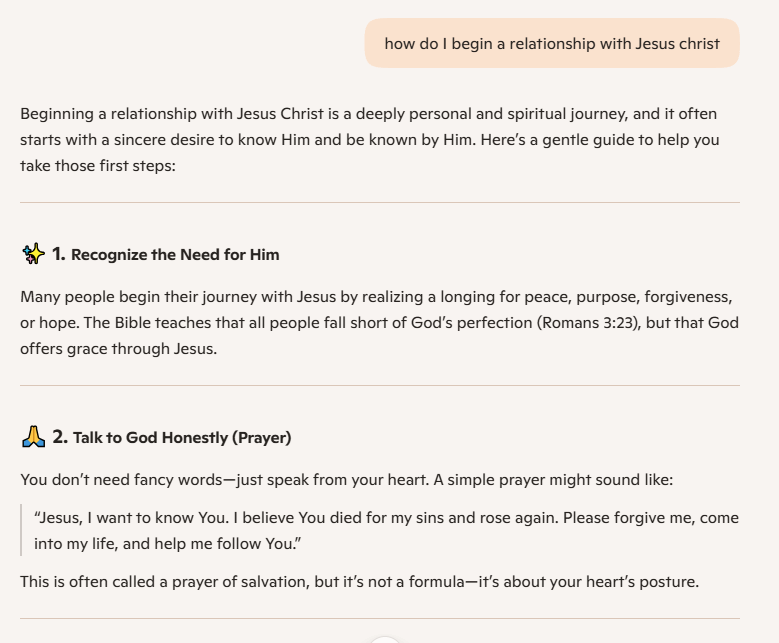Click the quoted prayer starting "Jesus, I want"
779x643 pixels.
(386, 530)
